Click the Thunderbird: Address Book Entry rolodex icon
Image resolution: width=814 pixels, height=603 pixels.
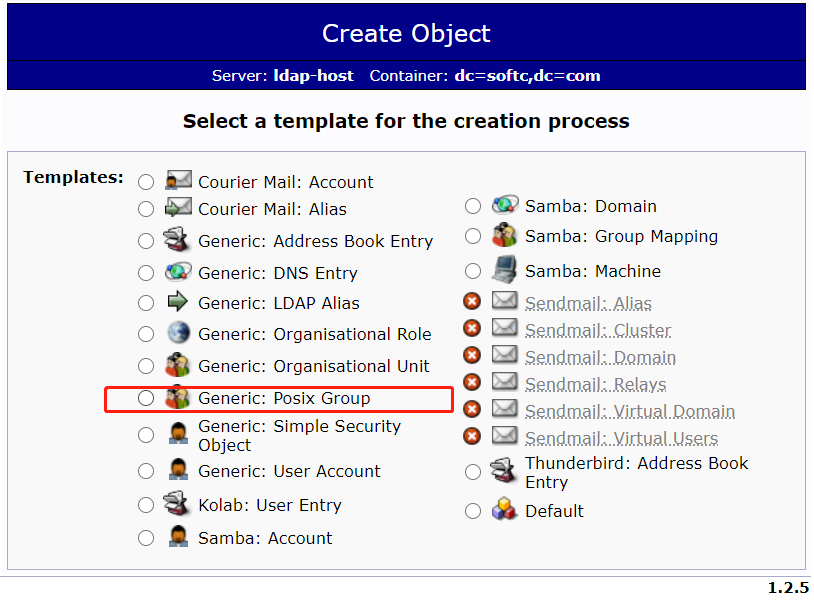[504, 470]
